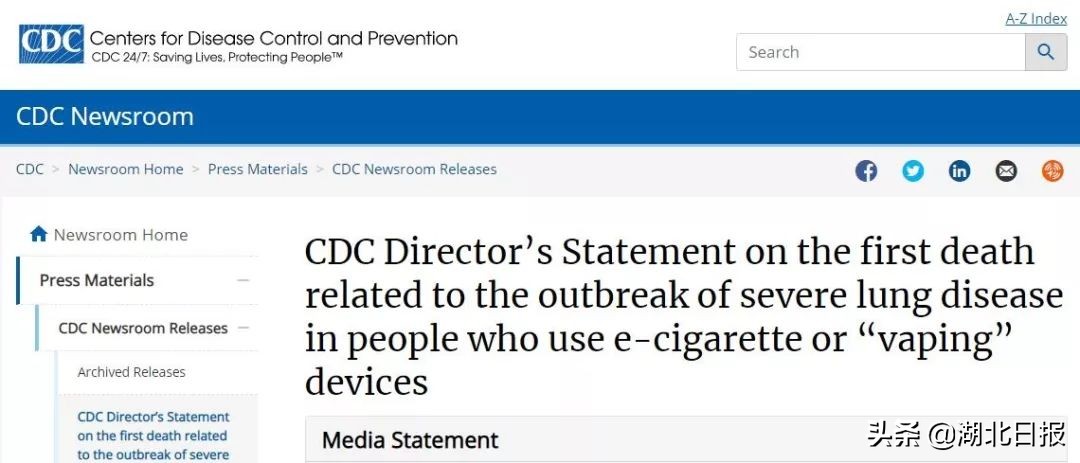This screenshot has width=1080, height=463.
Task: Share the page on Twitter
Action: coord(913,171)
